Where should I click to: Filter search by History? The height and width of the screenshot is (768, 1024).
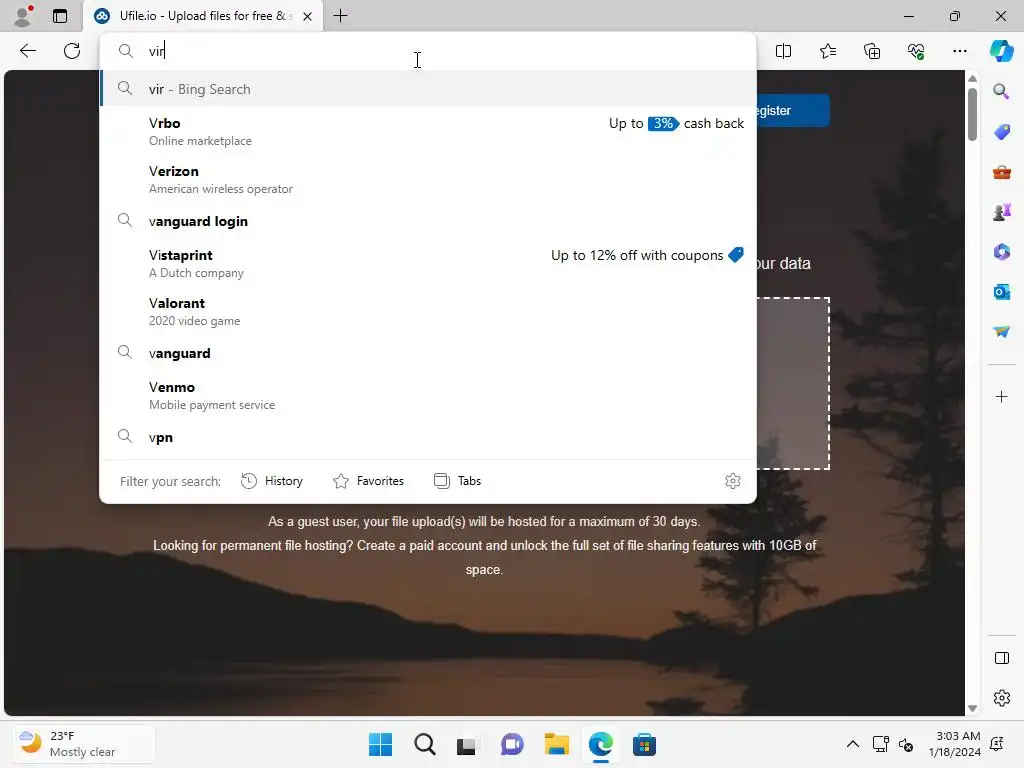tap(272, 481)
